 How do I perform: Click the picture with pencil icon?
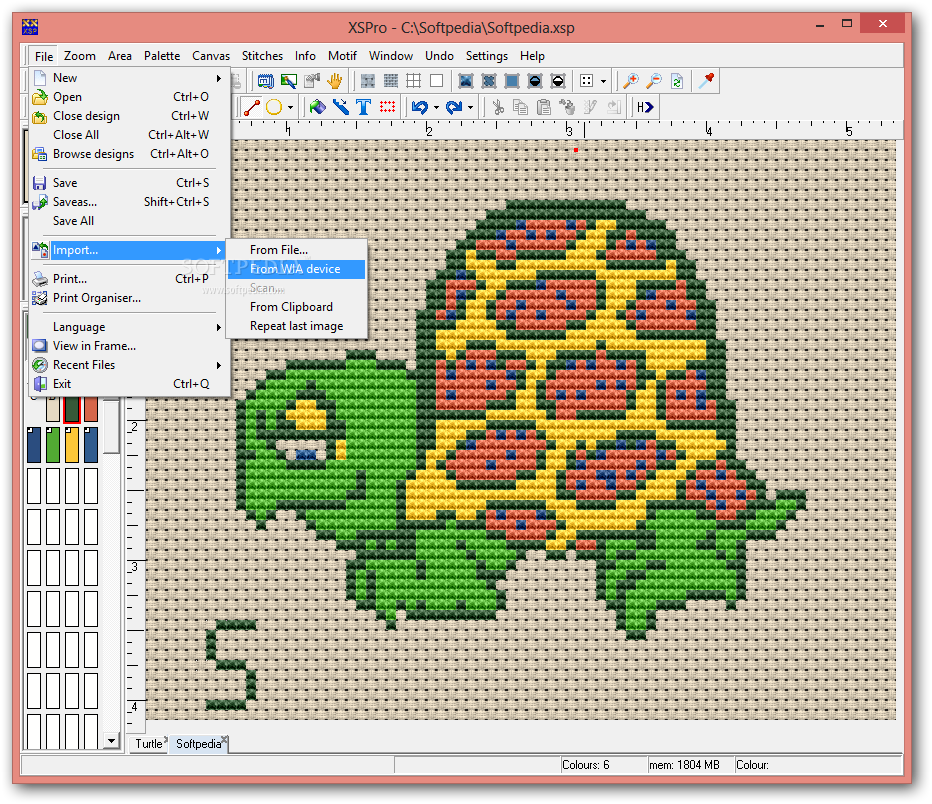pos(289,81)
